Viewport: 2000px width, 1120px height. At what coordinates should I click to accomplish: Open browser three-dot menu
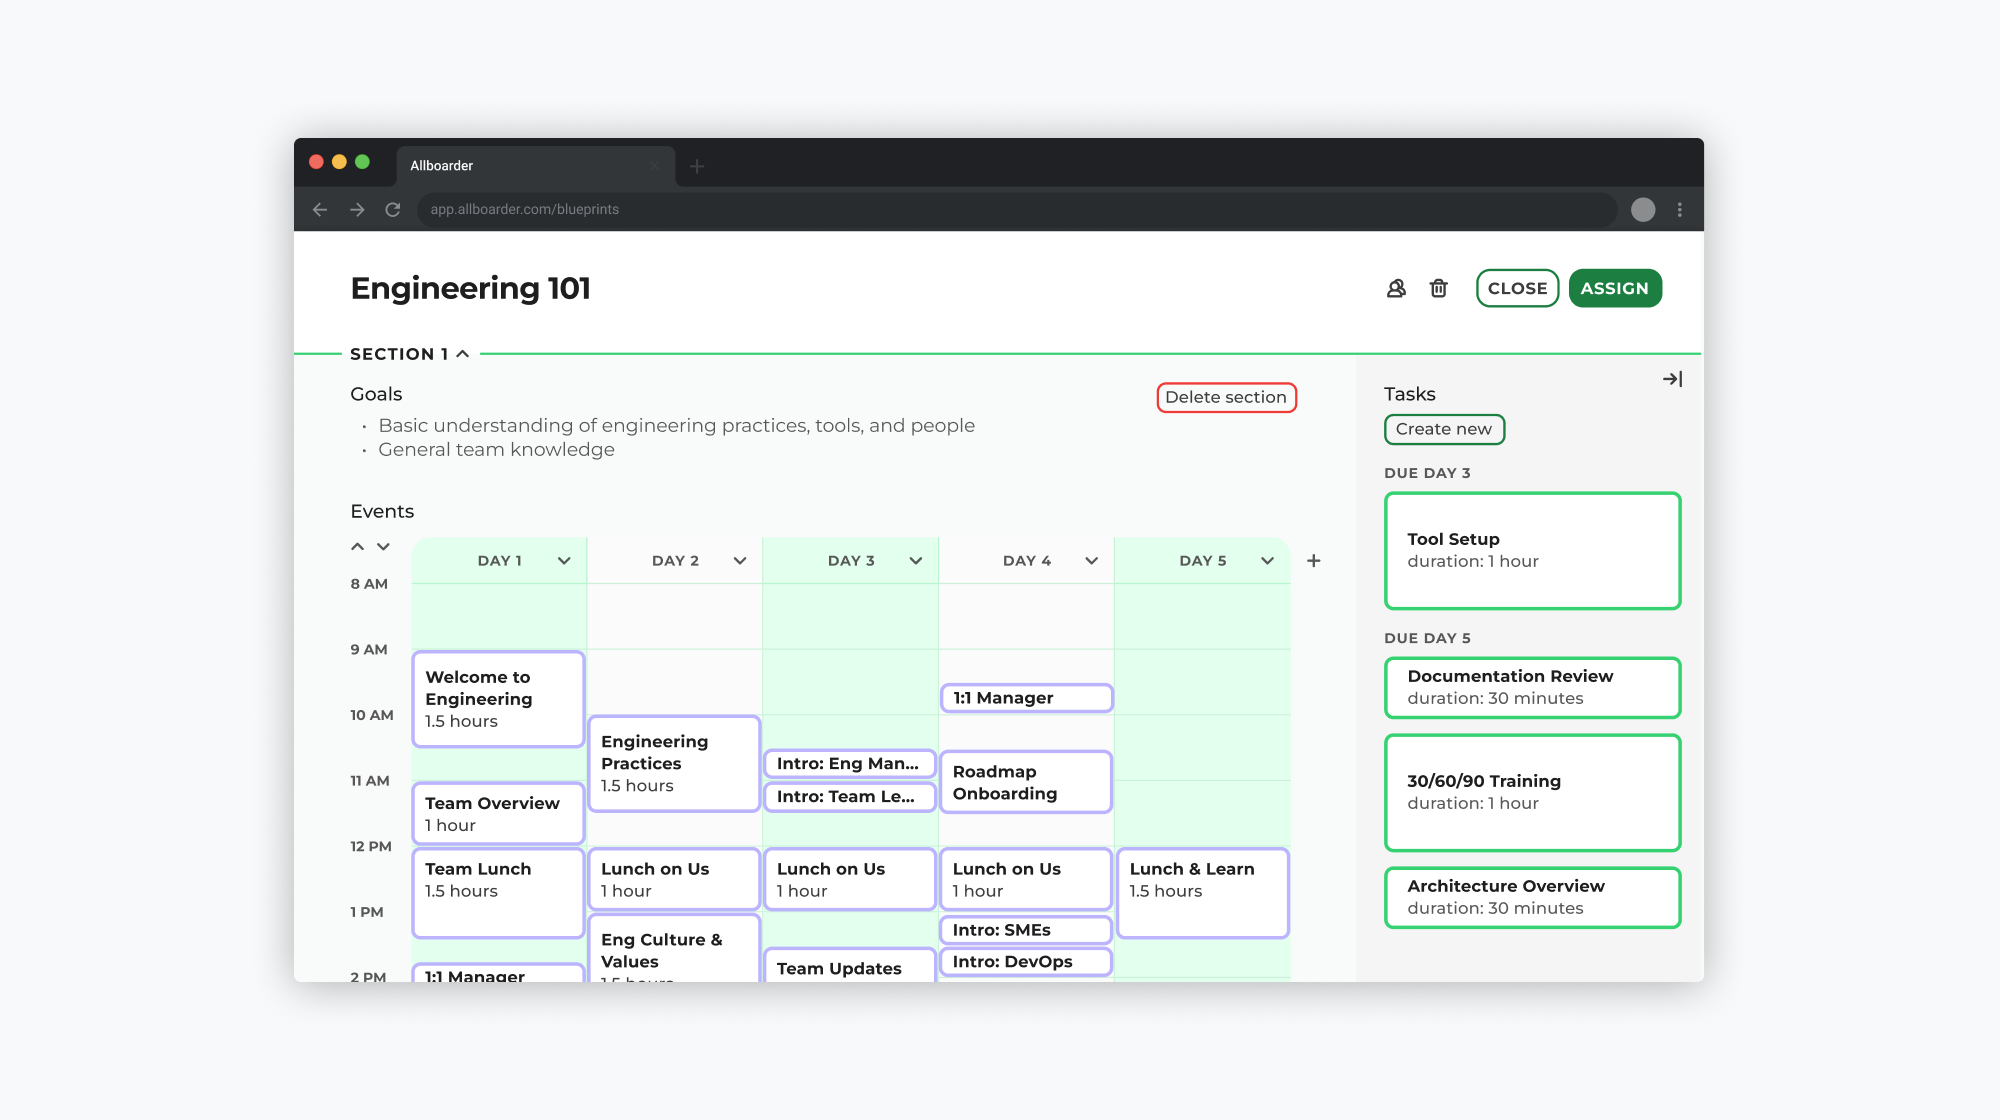[x=1680, y=209]
